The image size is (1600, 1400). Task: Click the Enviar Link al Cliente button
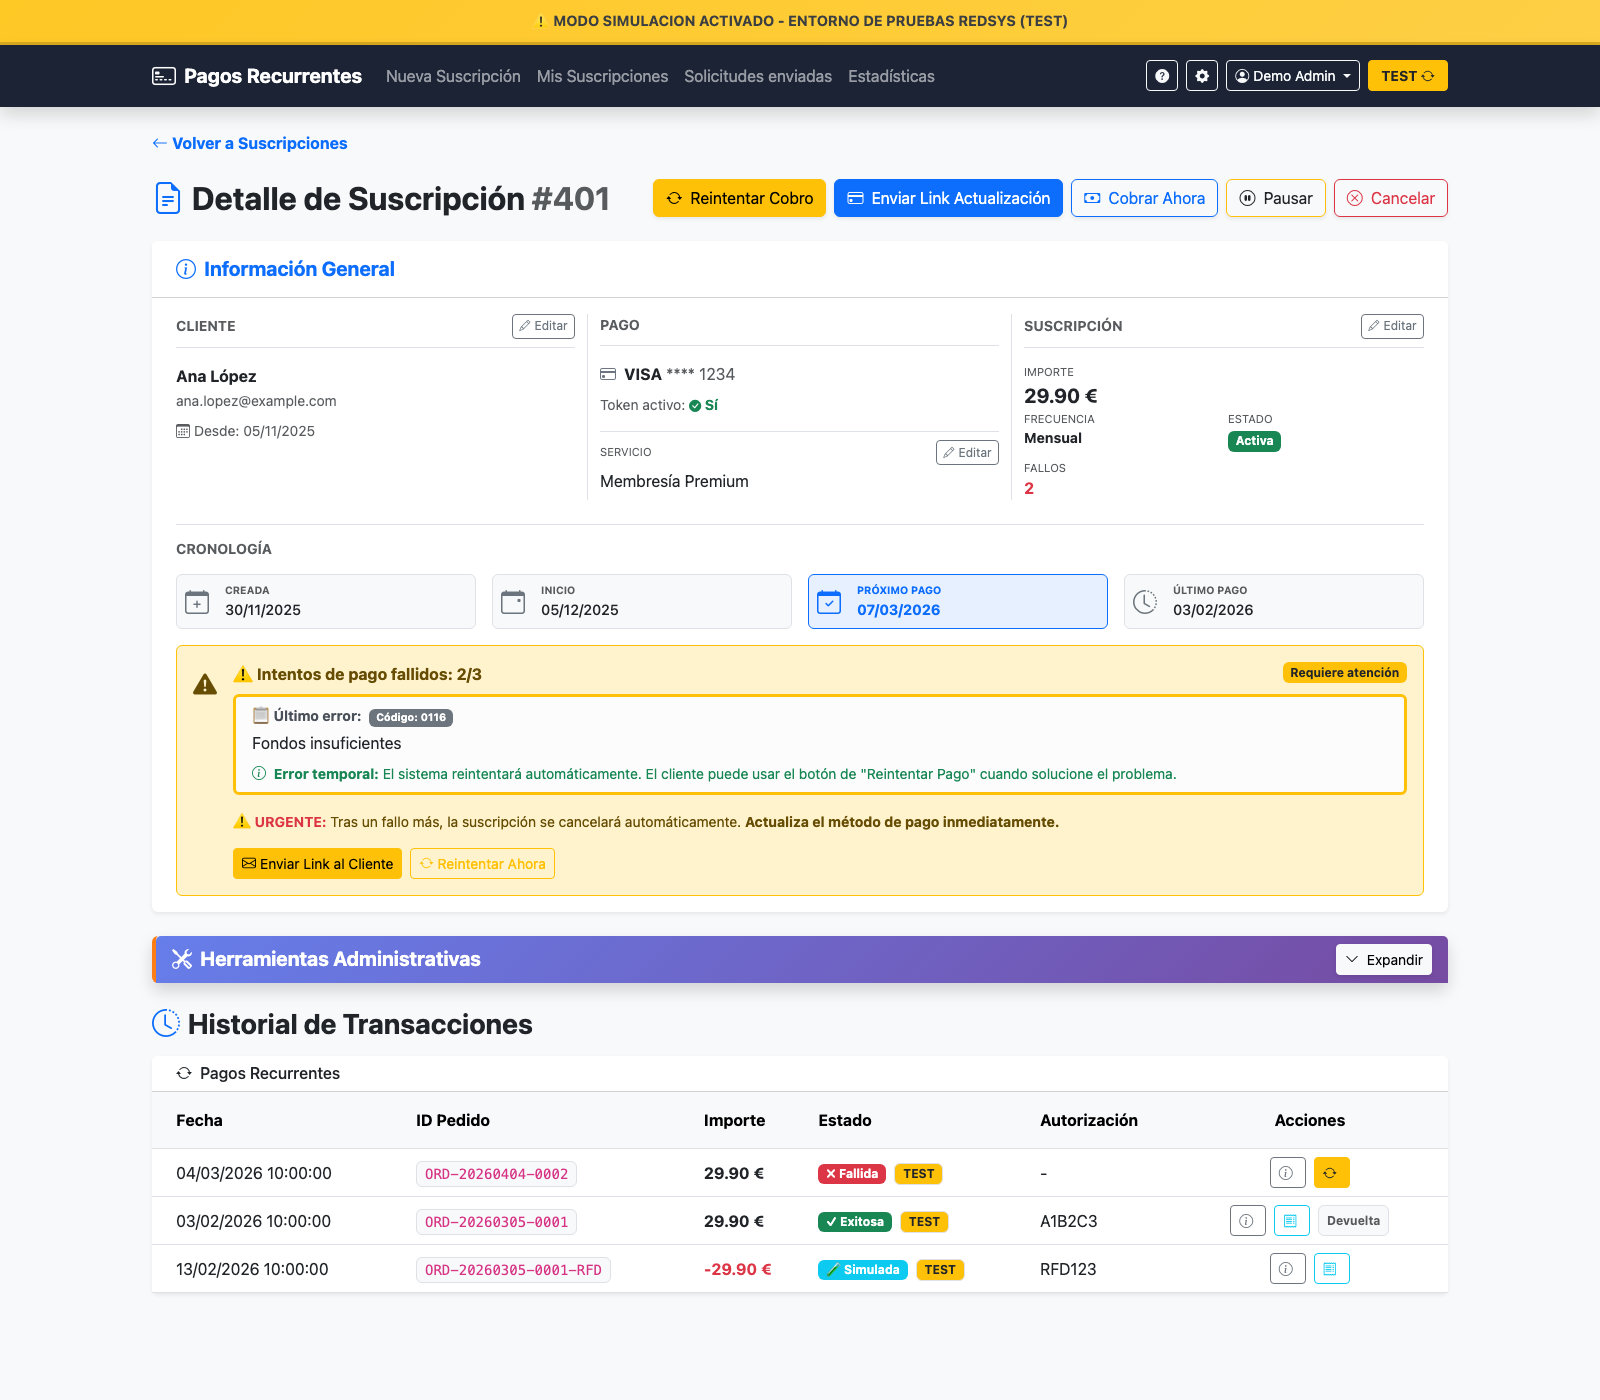pyautogui.click(x=317, y=863)
